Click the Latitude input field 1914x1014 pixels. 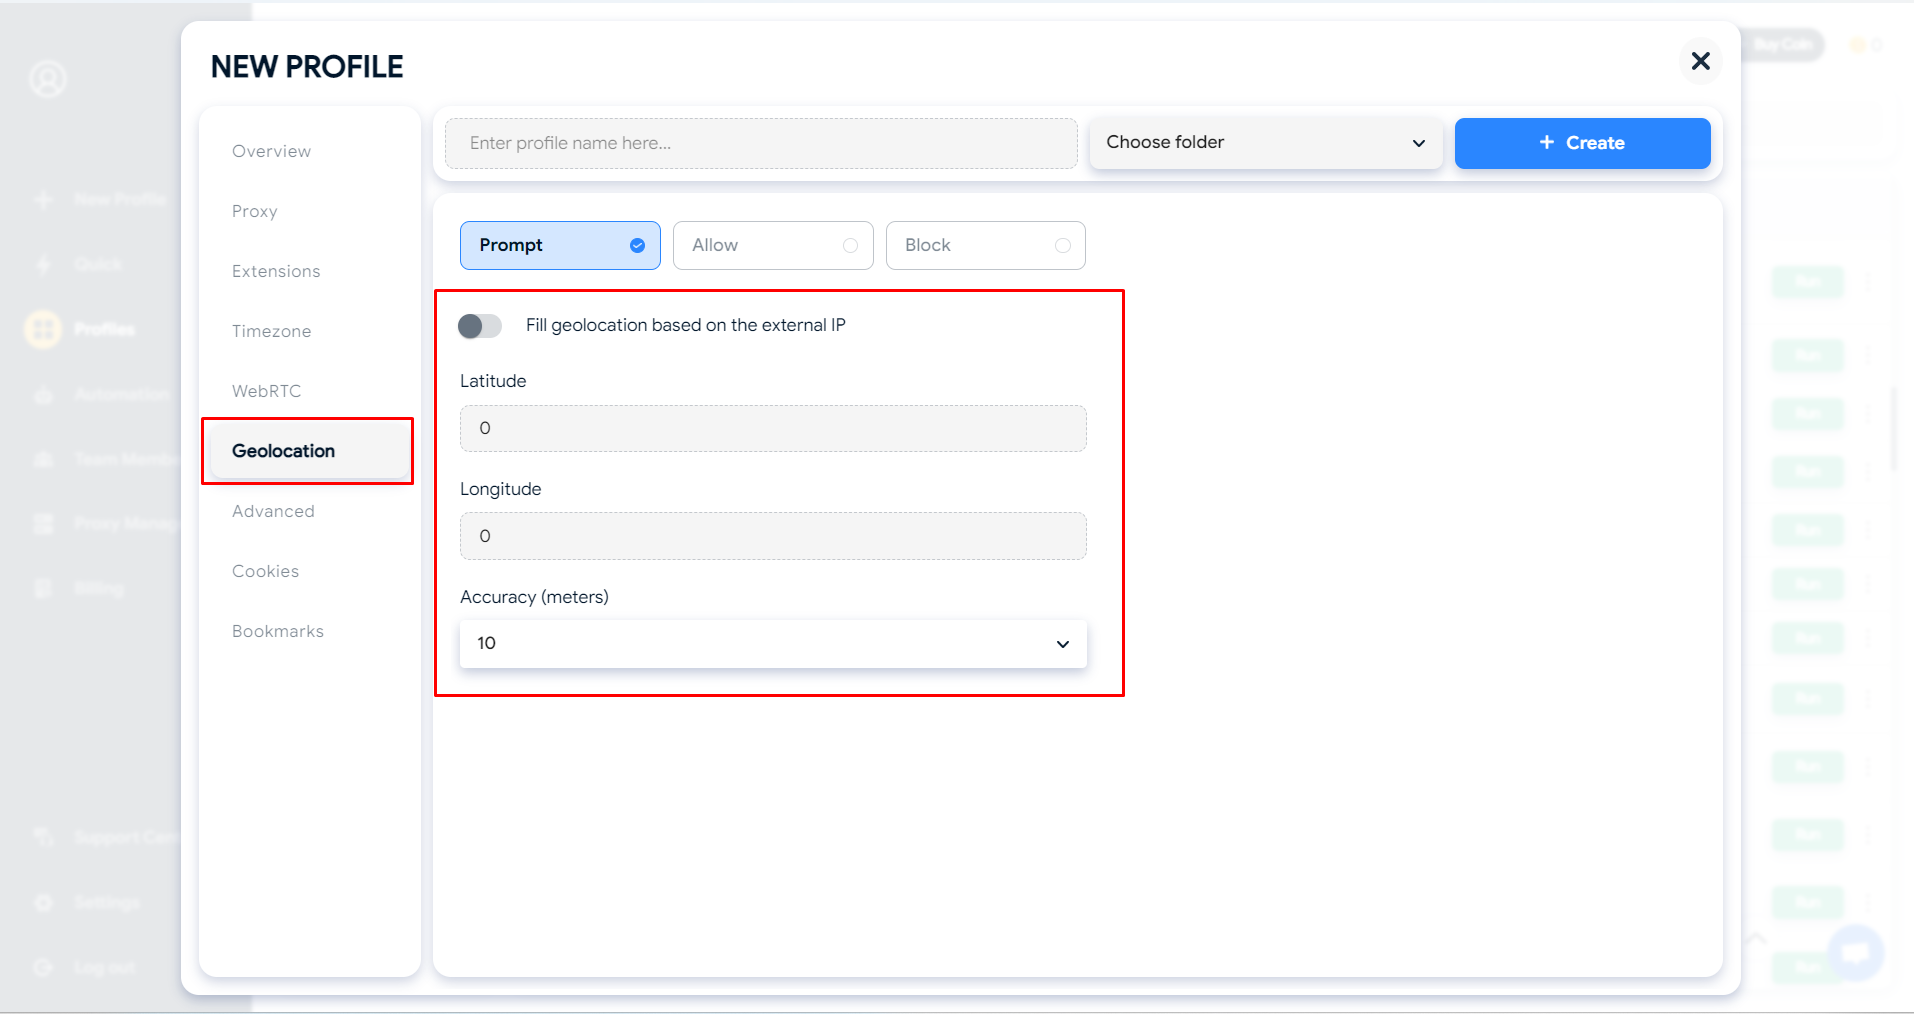pyautogui.click(x=772, y=429)
